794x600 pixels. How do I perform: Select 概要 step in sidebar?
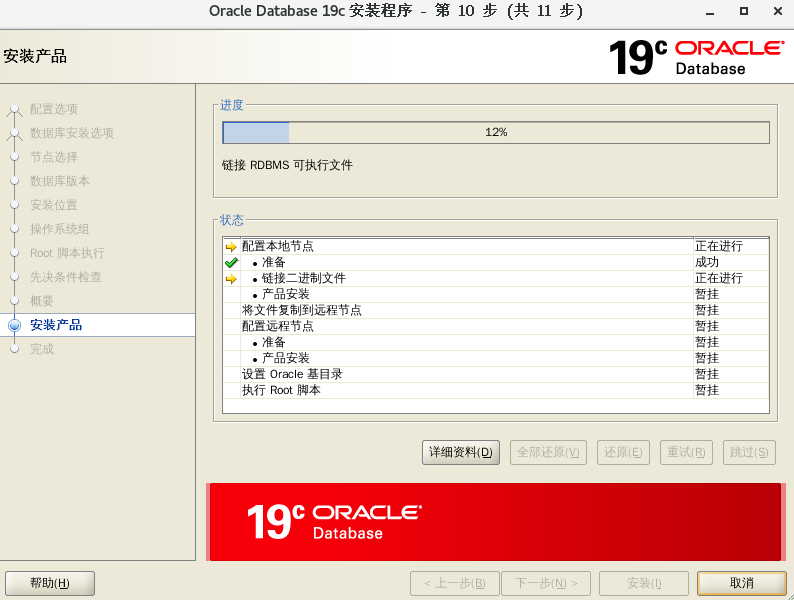coord(42,301)
